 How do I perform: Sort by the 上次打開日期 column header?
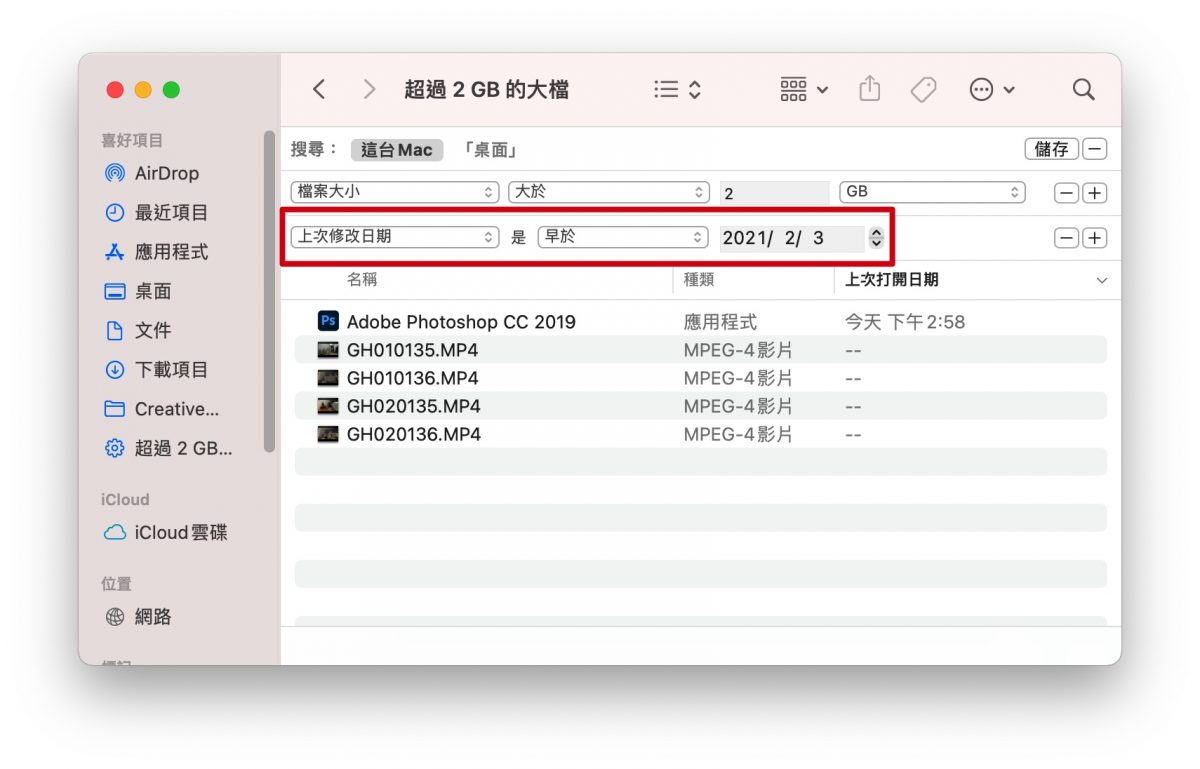click(x=892, y=280)
